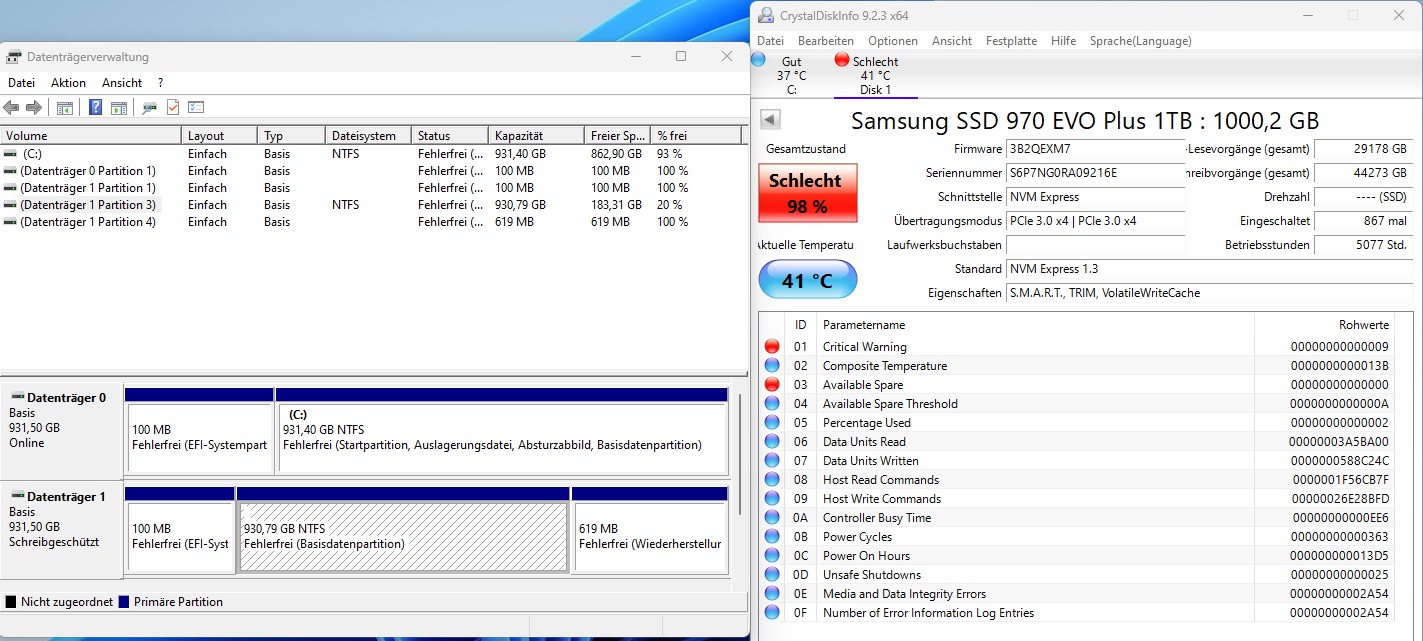Open the Aktion menu

click(69, 83)
